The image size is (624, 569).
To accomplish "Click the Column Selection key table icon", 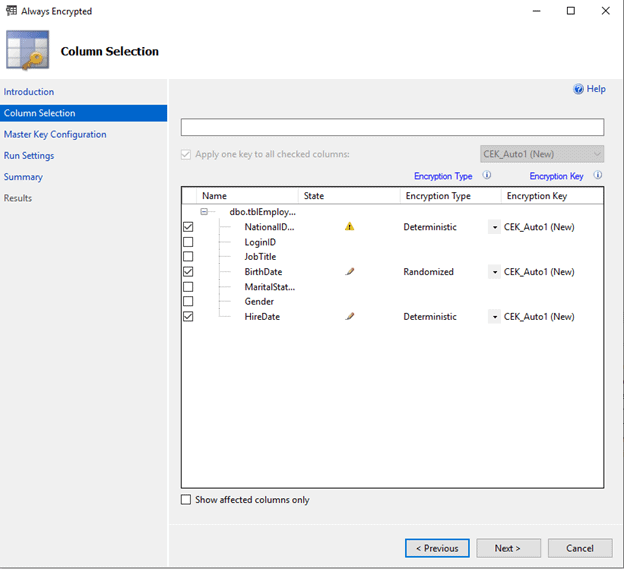I will click(x=27, y=50).
